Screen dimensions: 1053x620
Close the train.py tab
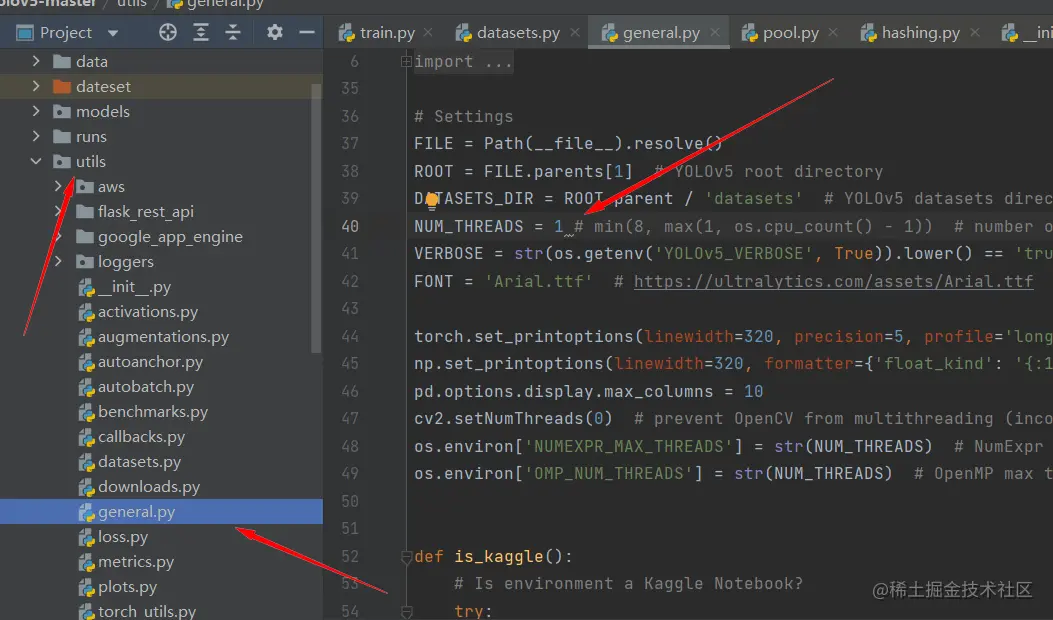[428, 32]
